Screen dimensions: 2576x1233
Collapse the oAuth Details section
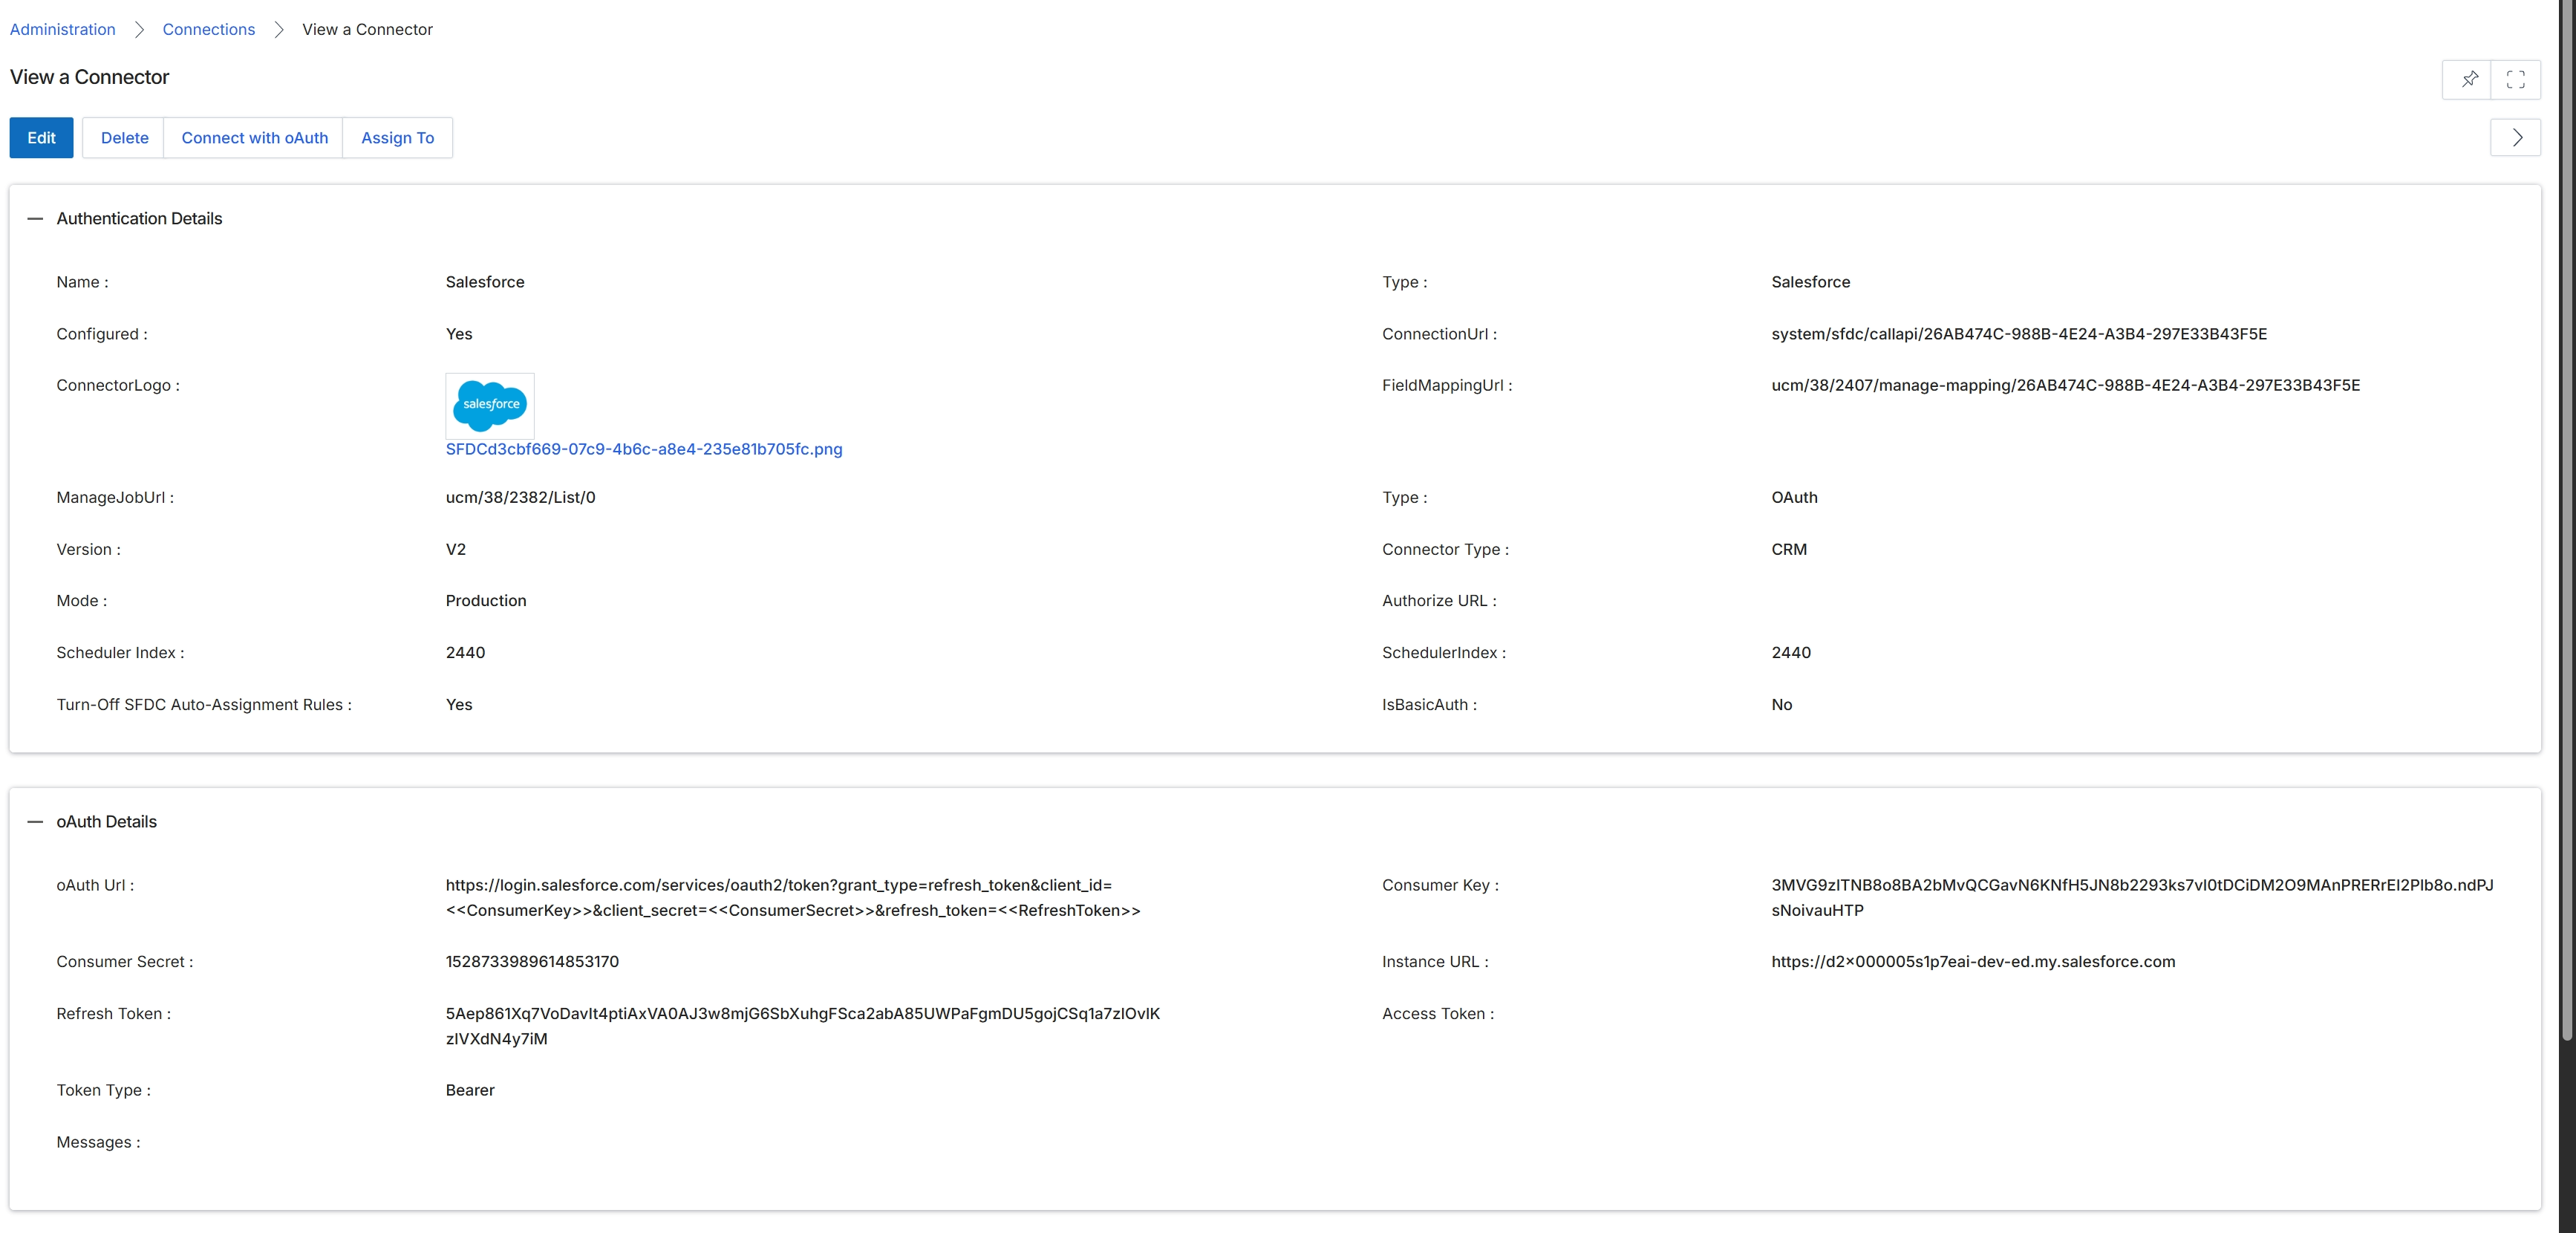(35, 822)
